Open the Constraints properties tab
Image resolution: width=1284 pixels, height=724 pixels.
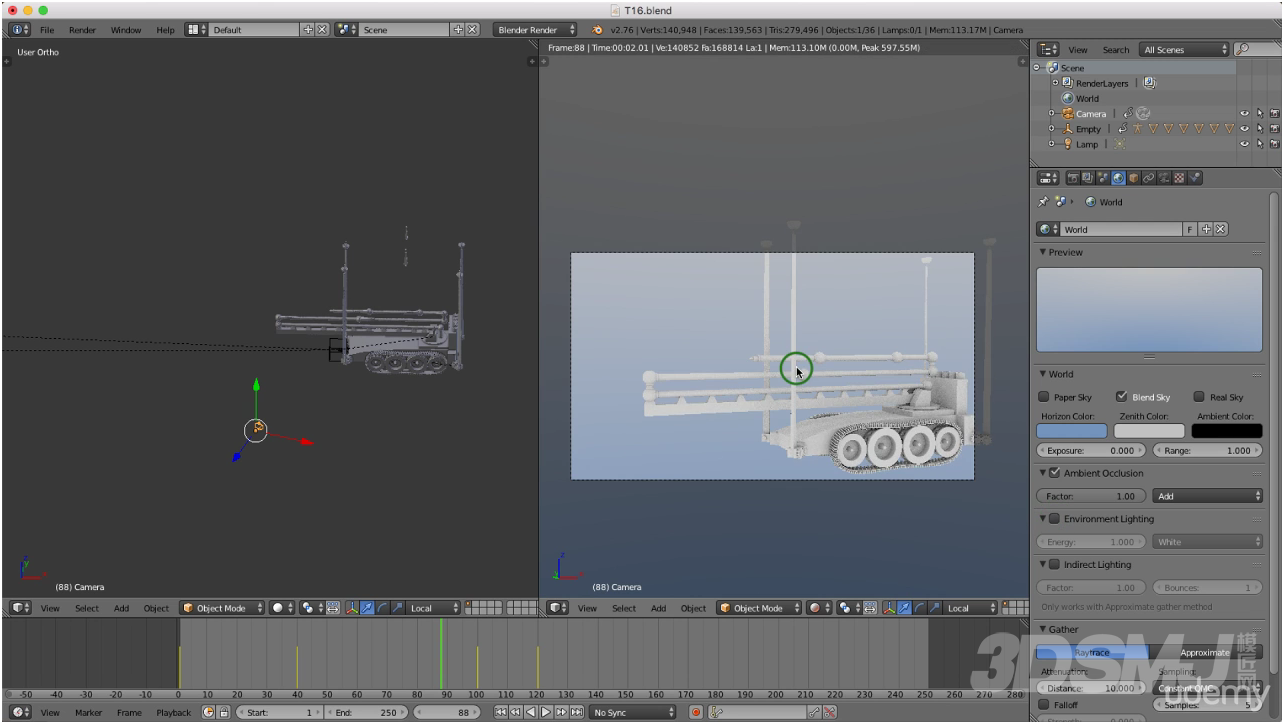(x=1148, y=178)
